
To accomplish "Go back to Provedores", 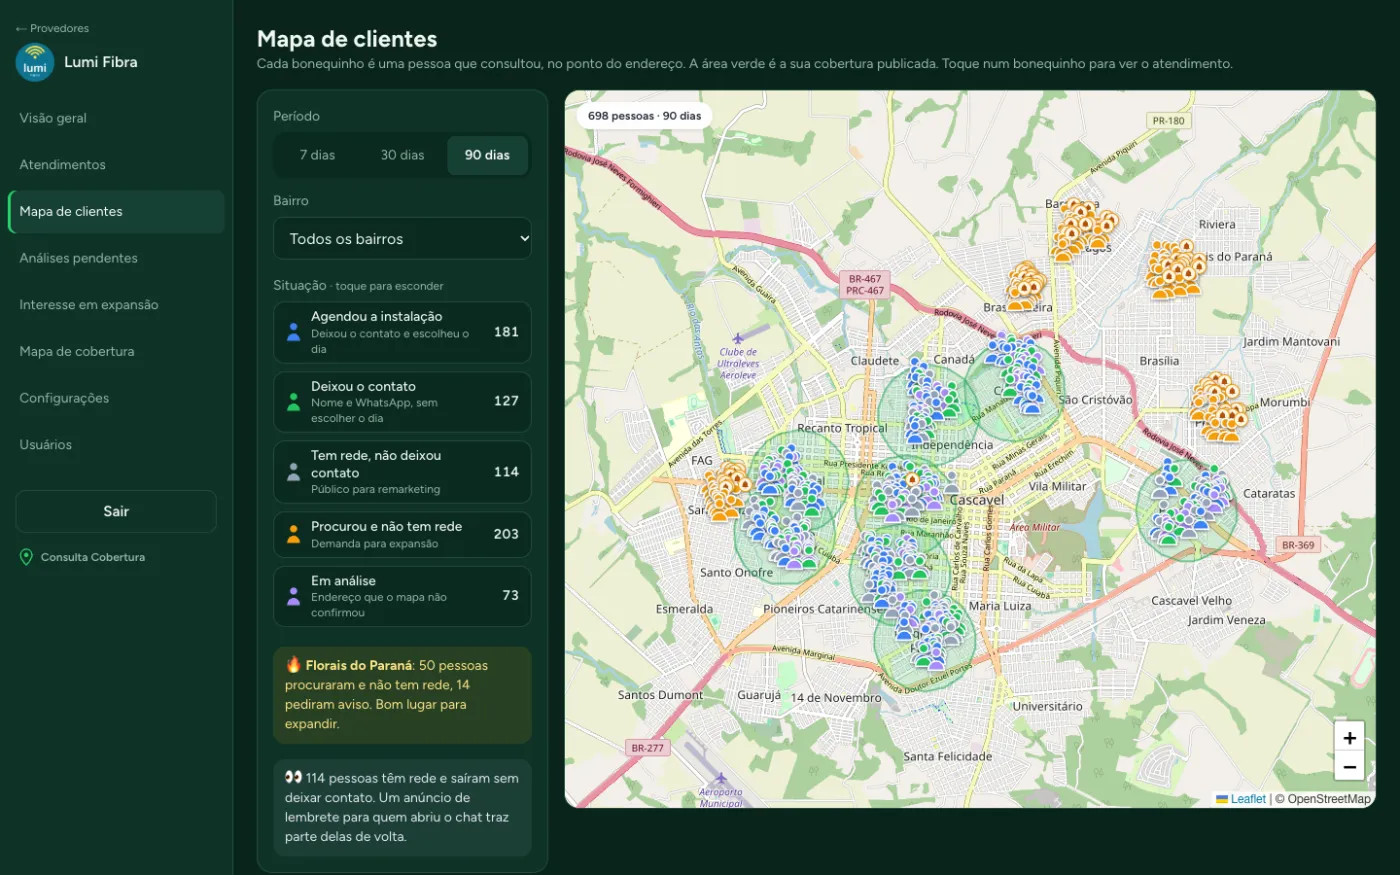I will [52, 28].
